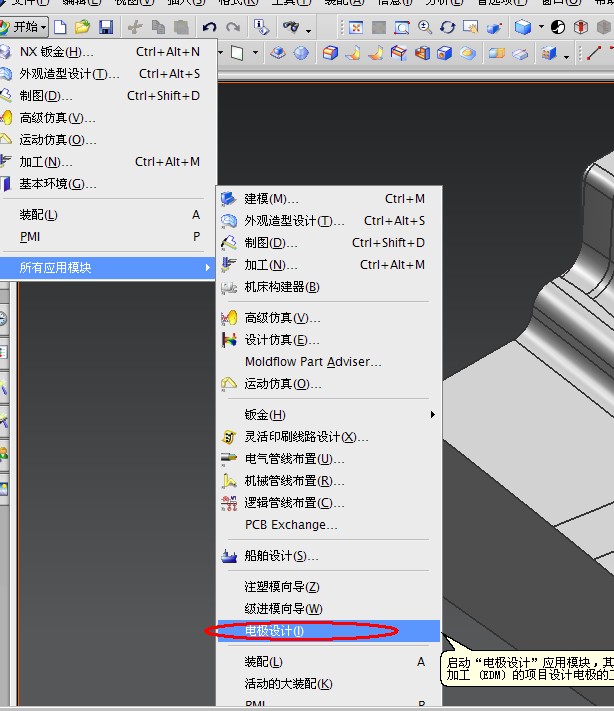Image resolution: width=614 pixels, height=711 pixels.
Task: Click the red box section view icon
Action: (580, 28)
